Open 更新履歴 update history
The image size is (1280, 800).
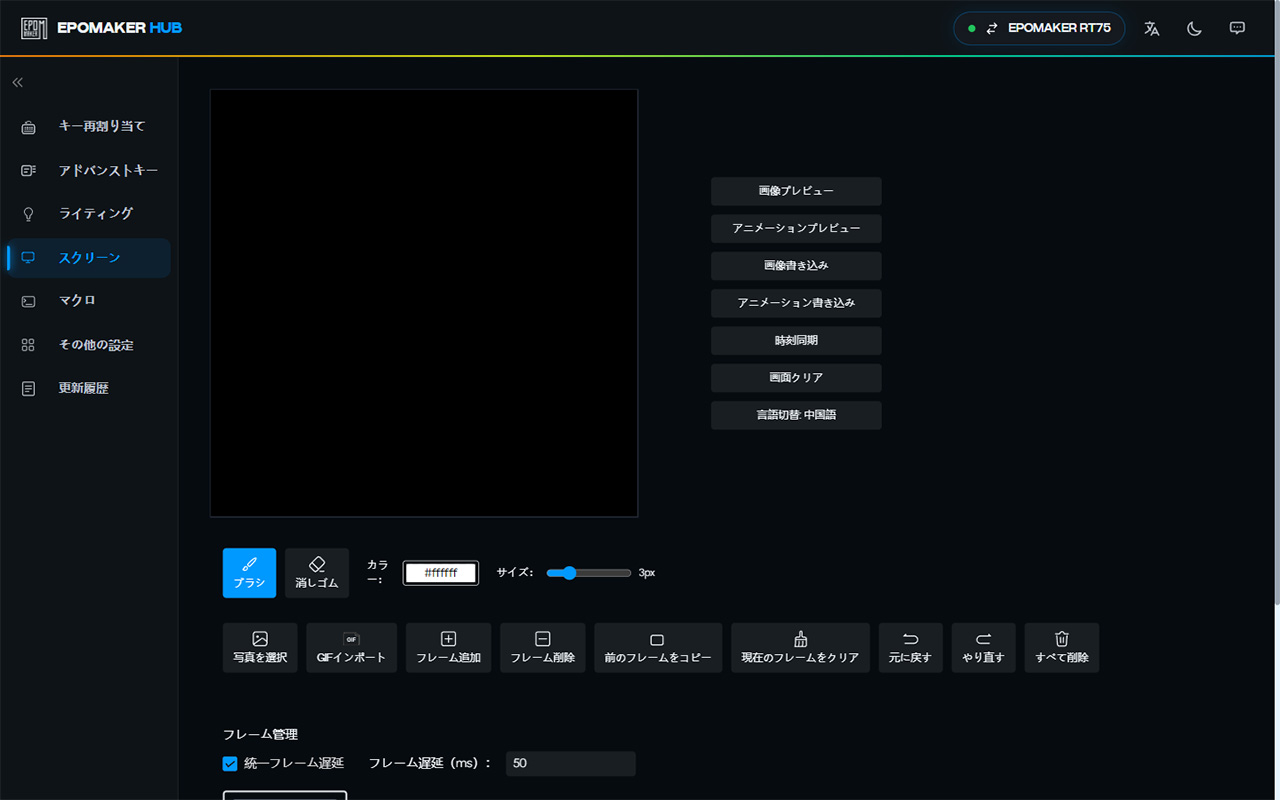point(88,388)
